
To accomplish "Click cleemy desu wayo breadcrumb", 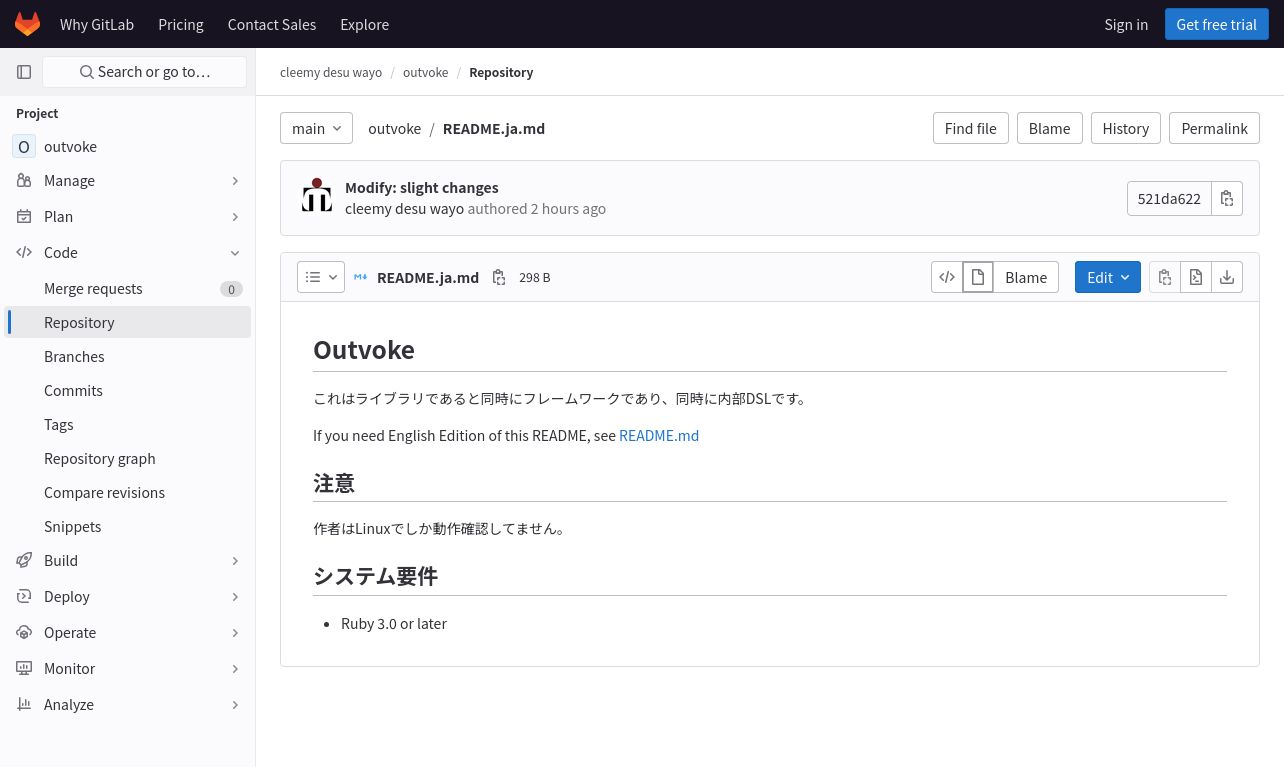I will click(331, 72).
